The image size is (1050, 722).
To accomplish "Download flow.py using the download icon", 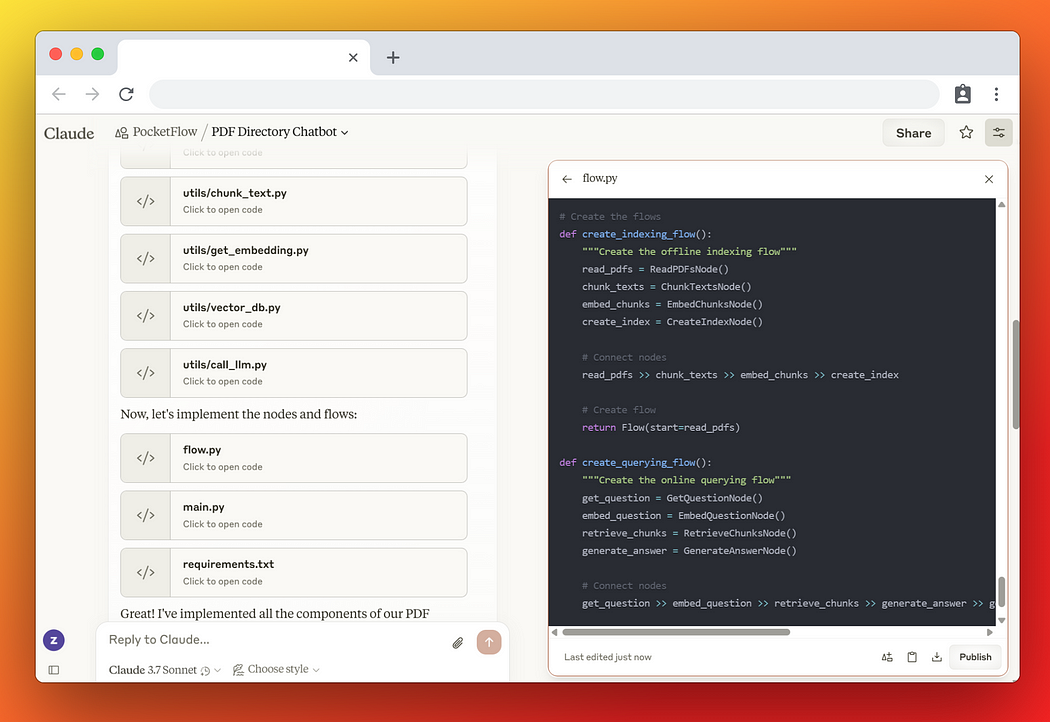I will (x=936, y=657).
